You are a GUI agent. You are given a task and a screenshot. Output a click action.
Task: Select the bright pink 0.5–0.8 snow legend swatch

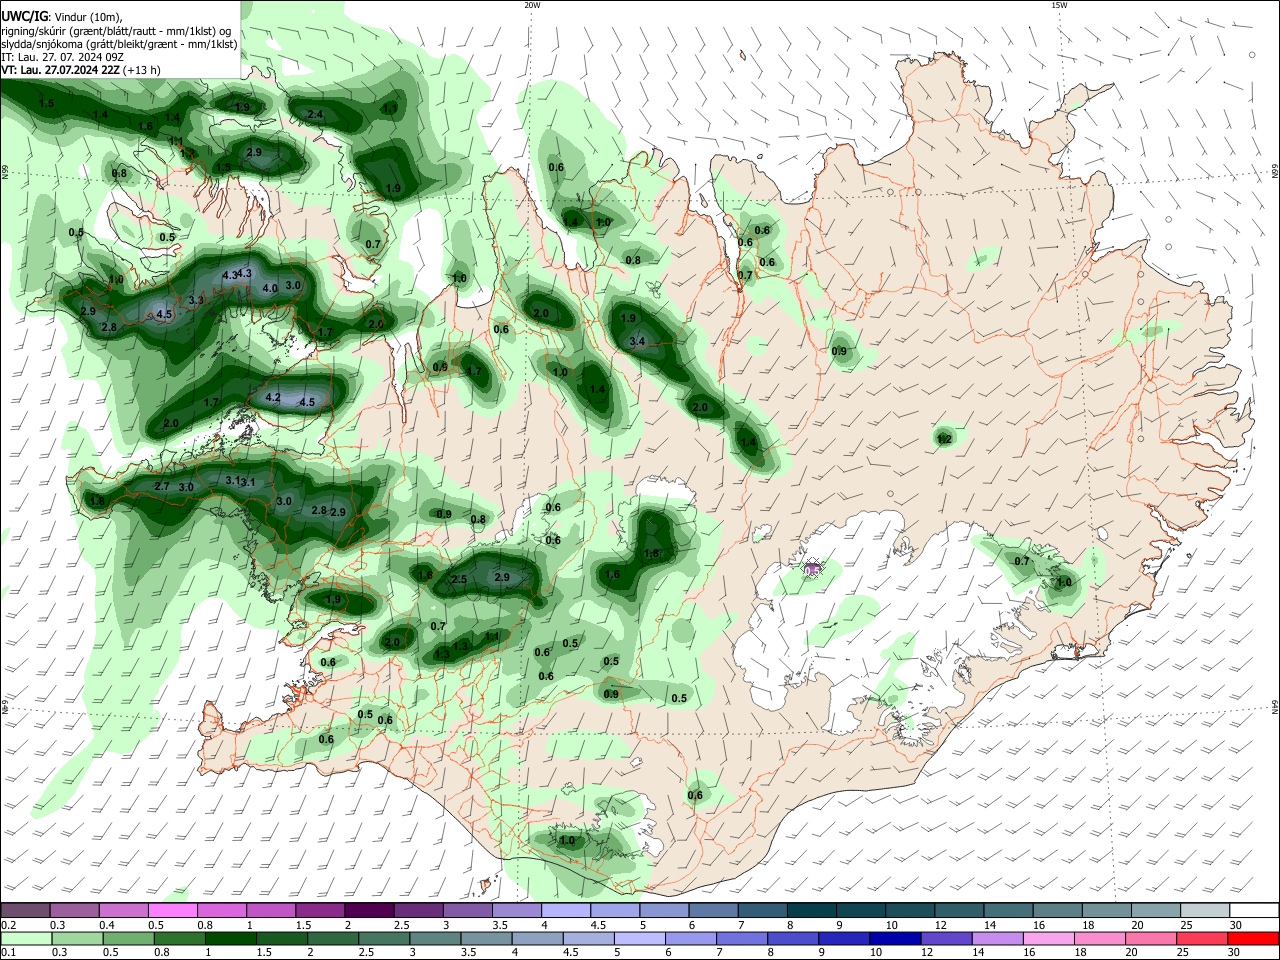[x=173, y=910]
